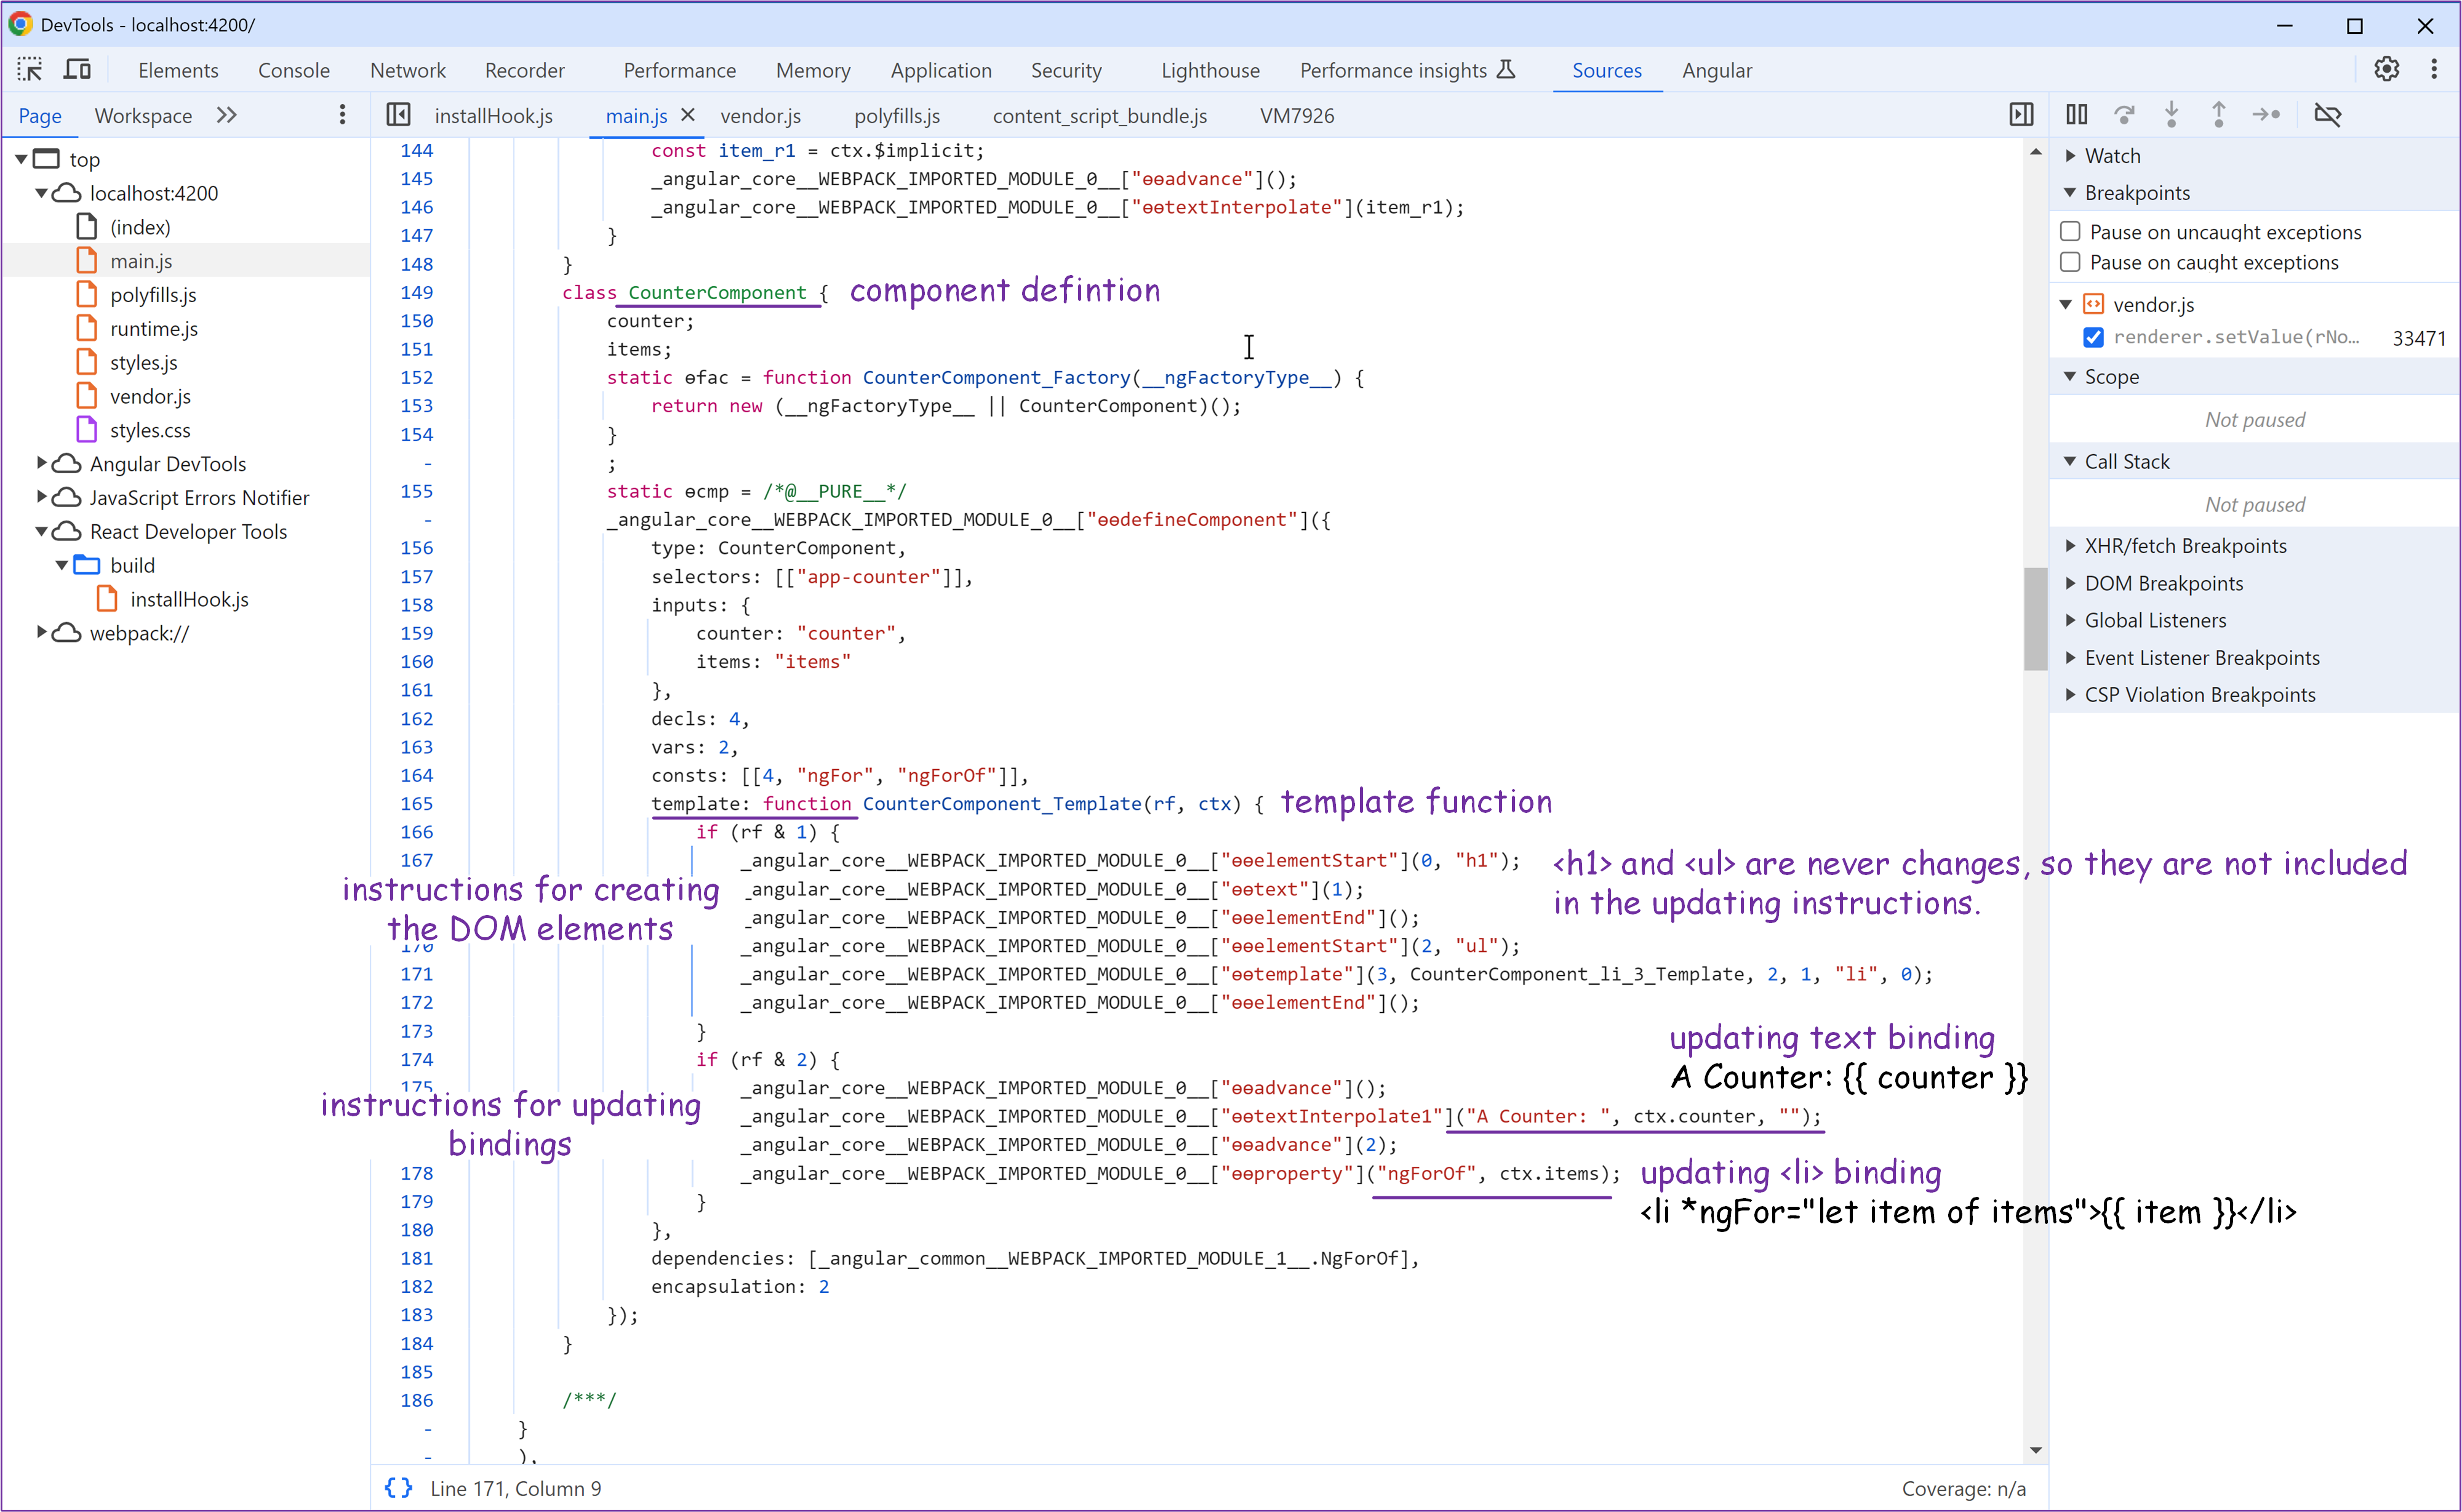This screenshot has height=1512, width=2462.
Task: Hide the debugger sidebar panel
Action: (x=2021, y=115)
